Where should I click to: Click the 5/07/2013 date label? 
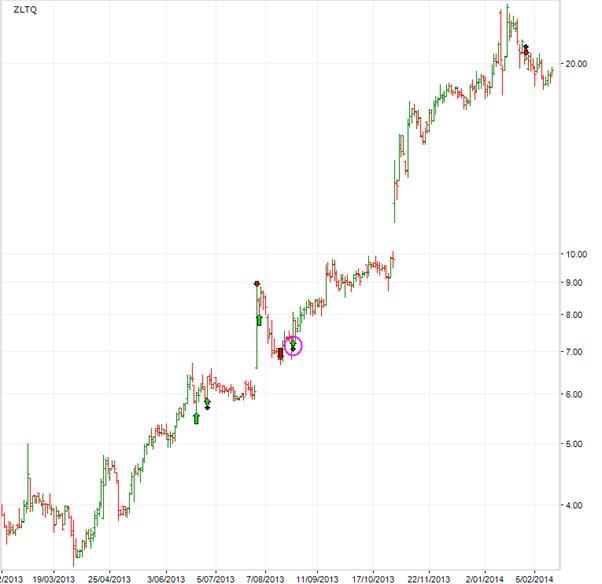pyautogui.click(x=215, y=579)
